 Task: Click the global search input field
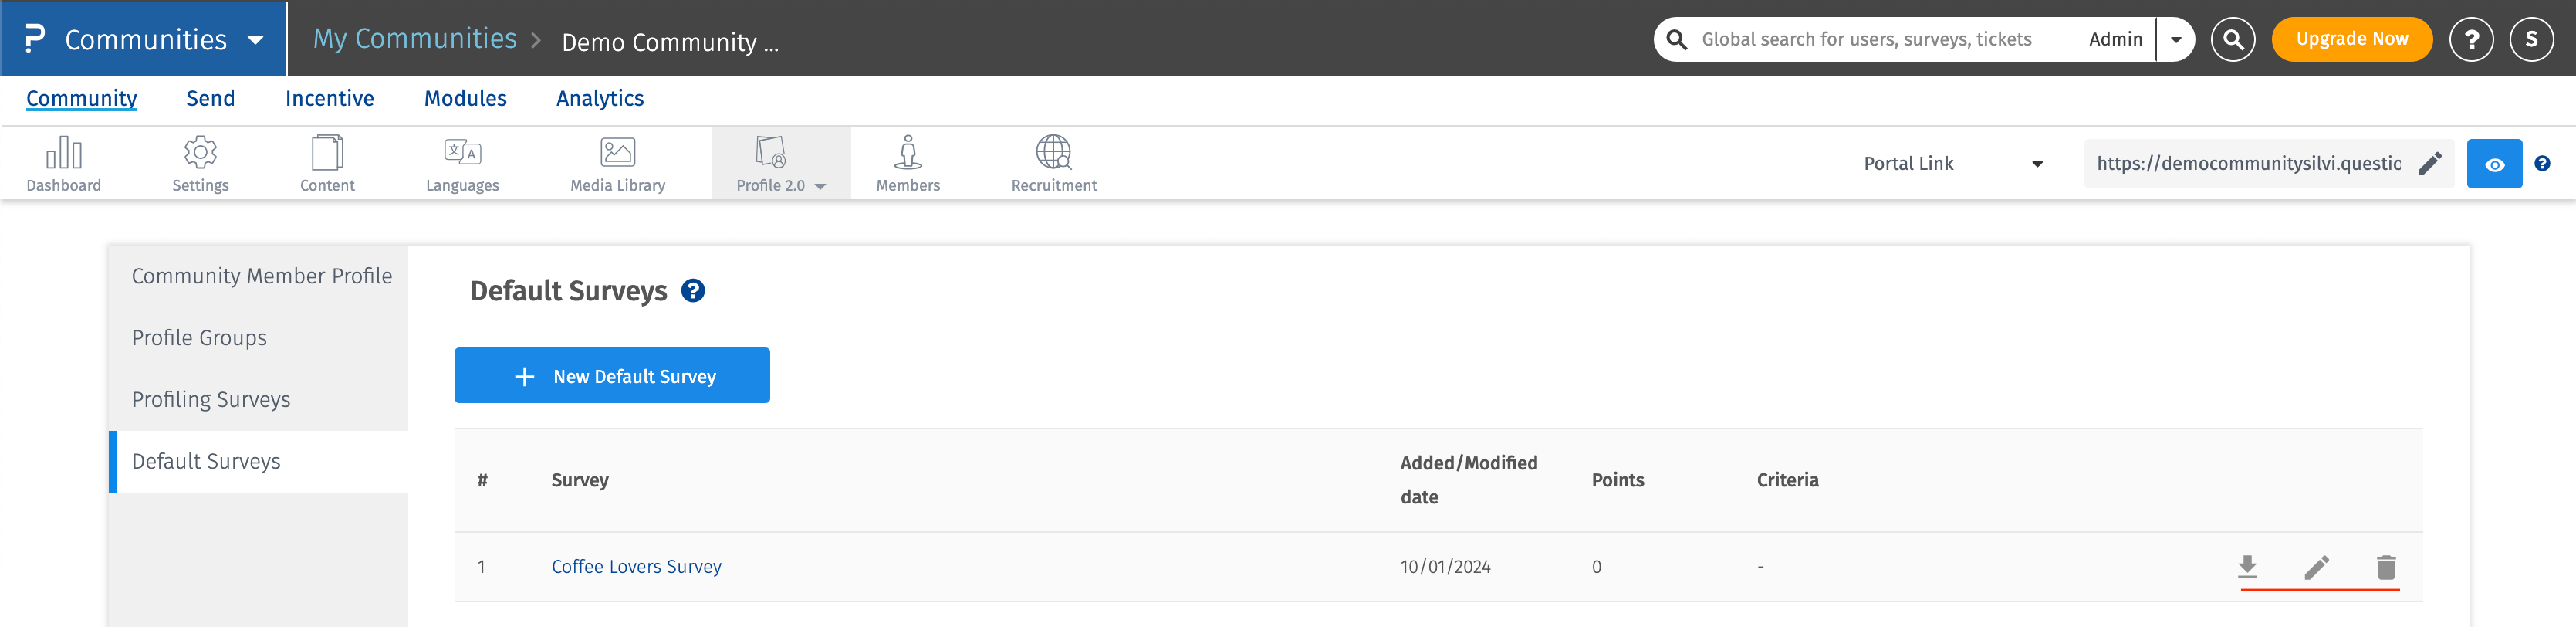coord(1880,40)
